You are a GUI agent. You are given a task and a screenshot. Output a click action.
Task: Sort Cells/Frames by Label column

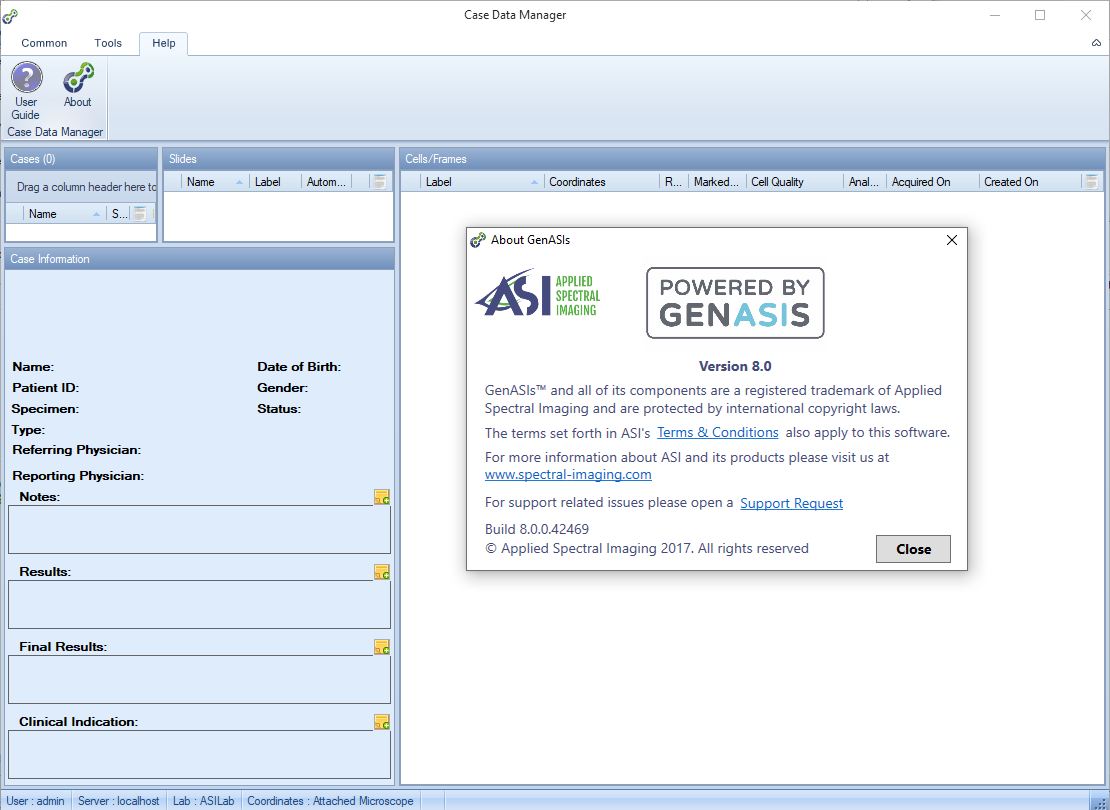click(481, 182)
